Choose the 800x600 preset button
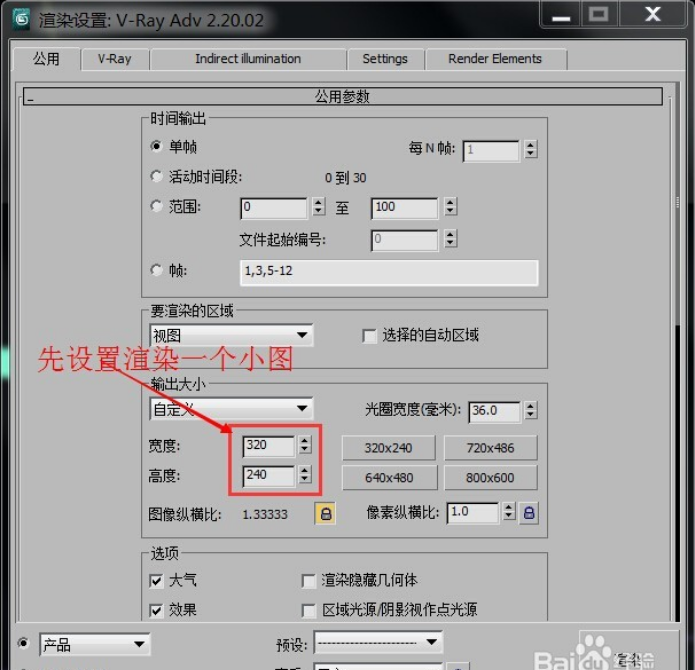The height and width of the screenshot is (670, 695). pyautogui.click(x=490, y=478)
